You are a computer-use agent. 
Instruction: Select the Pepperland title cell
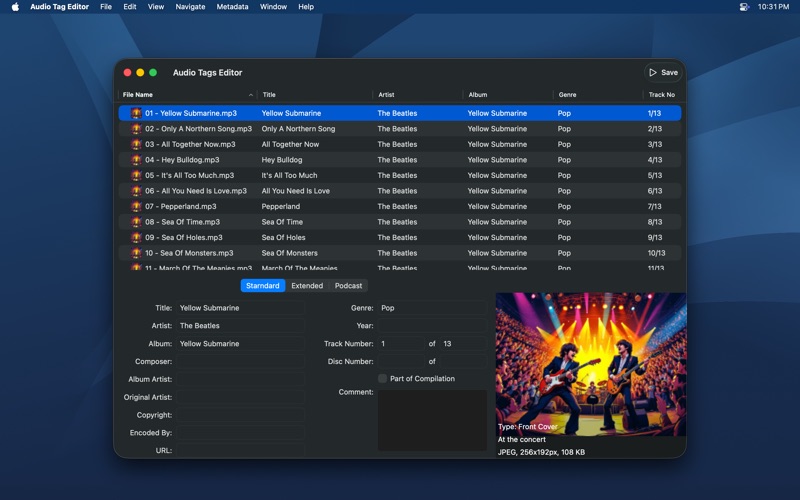click(281, 207)
